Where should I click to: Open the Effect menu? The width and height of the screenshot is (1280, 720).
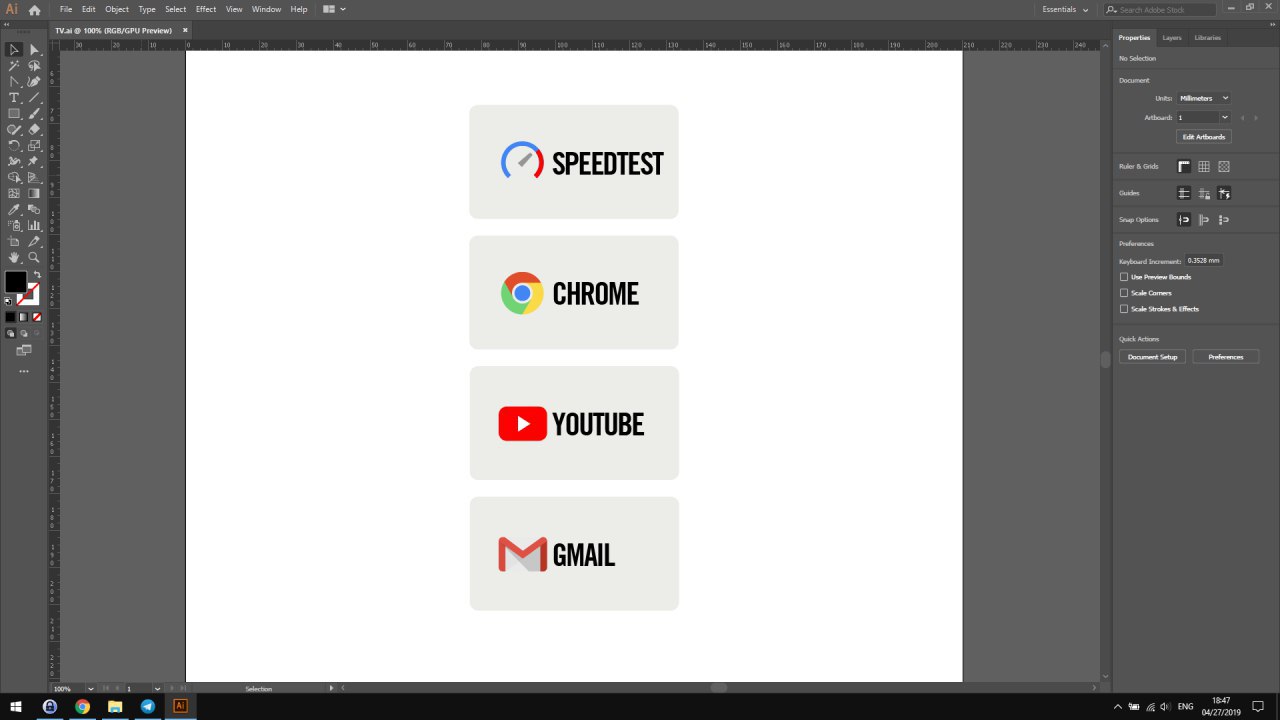click(206, 9)
